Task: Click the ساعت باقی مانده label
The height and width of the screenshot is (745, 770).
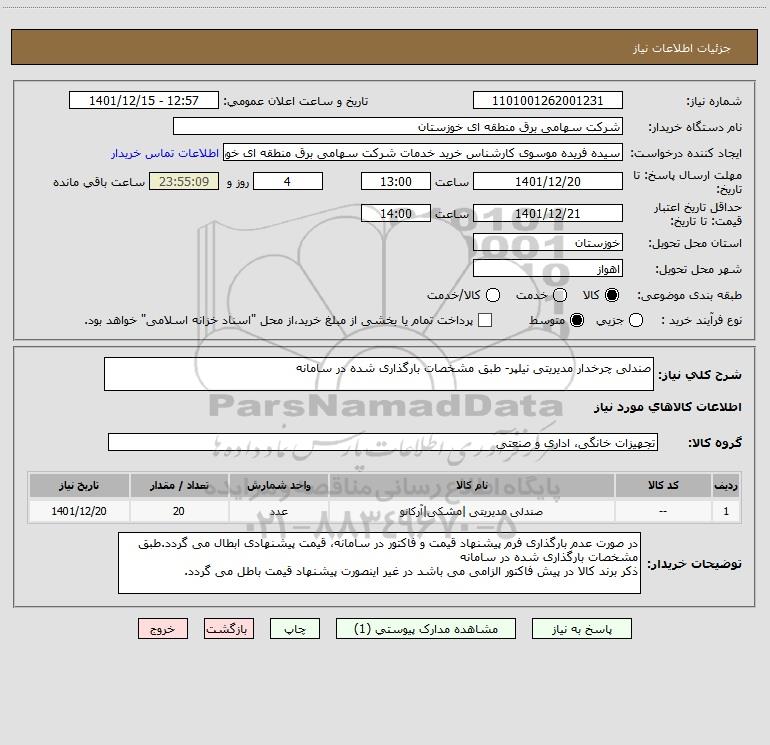Action: click(99, 182)
